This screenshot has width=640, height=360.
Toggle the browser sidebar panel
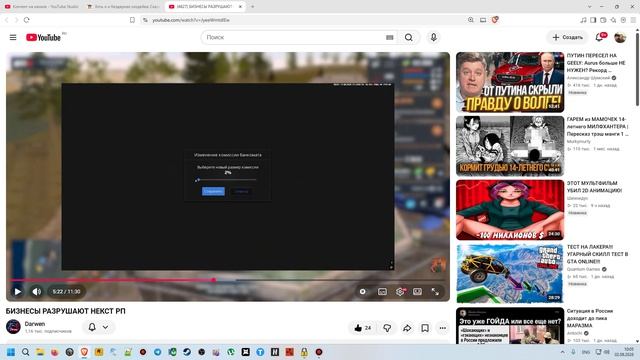pos(593,20)
